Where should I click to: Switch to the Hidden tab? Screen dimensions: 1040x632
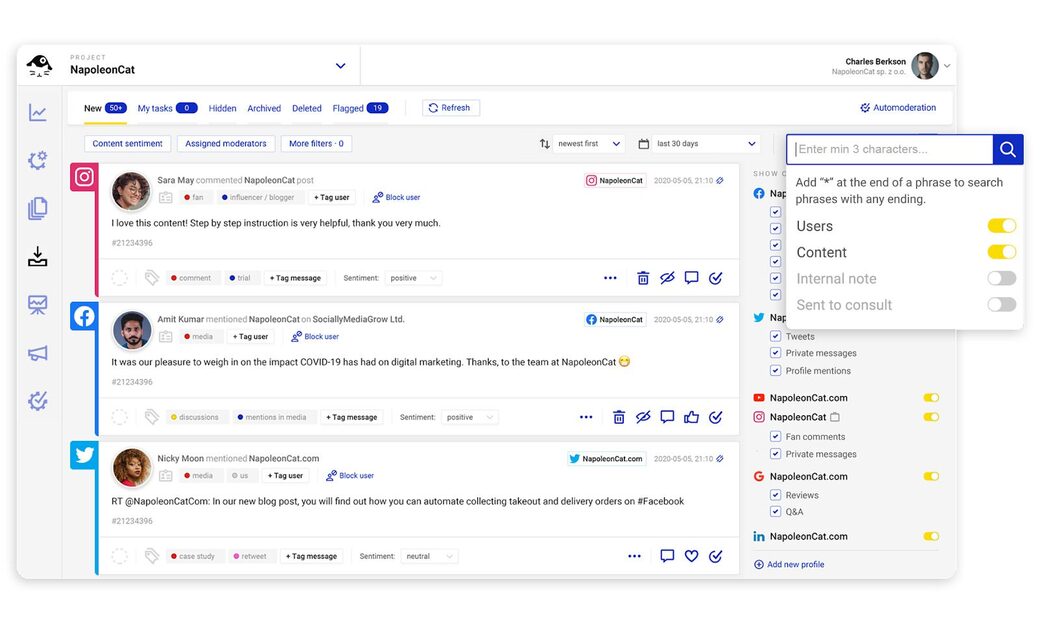pyautogui.click(x=222, y=108)
